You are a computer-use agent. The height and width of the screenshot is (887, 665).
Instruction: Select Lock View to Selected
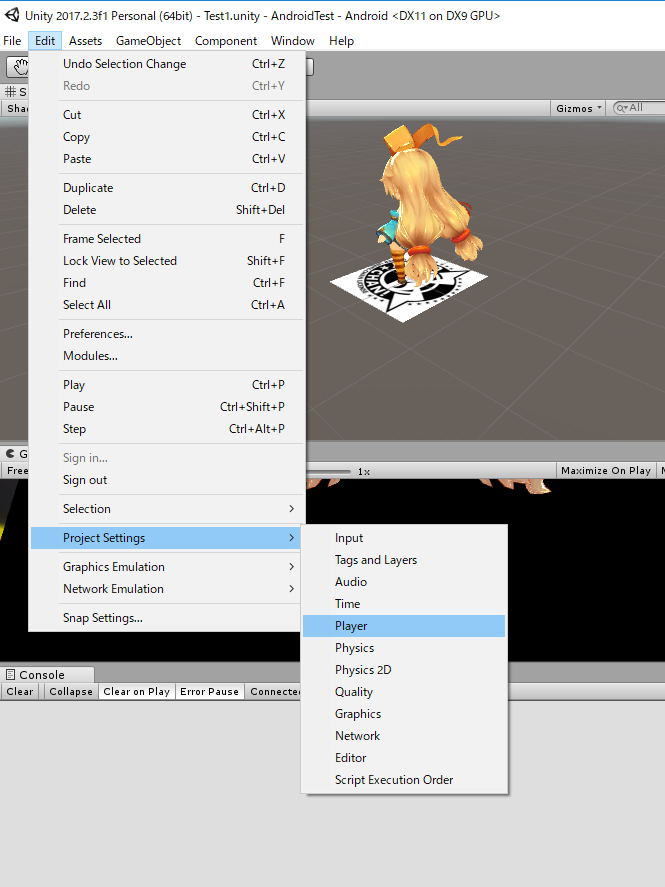(167, 261)
